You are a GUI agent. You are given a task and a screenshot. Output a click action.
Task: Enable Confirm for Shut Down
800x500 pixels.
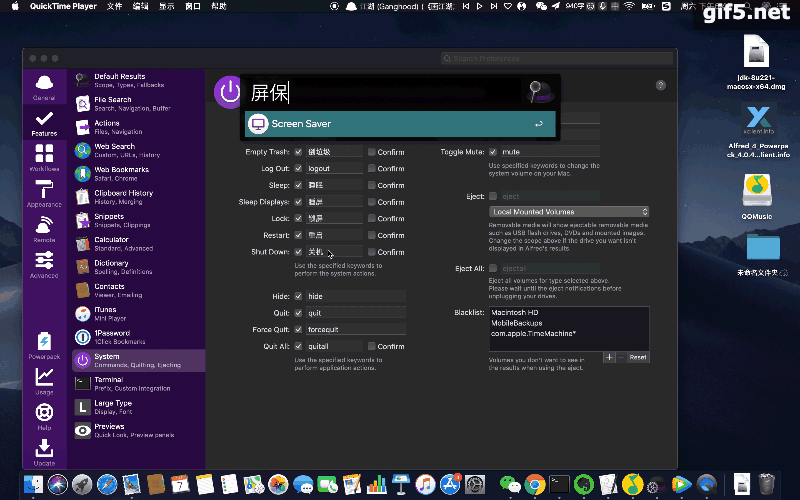coord(371,252)
